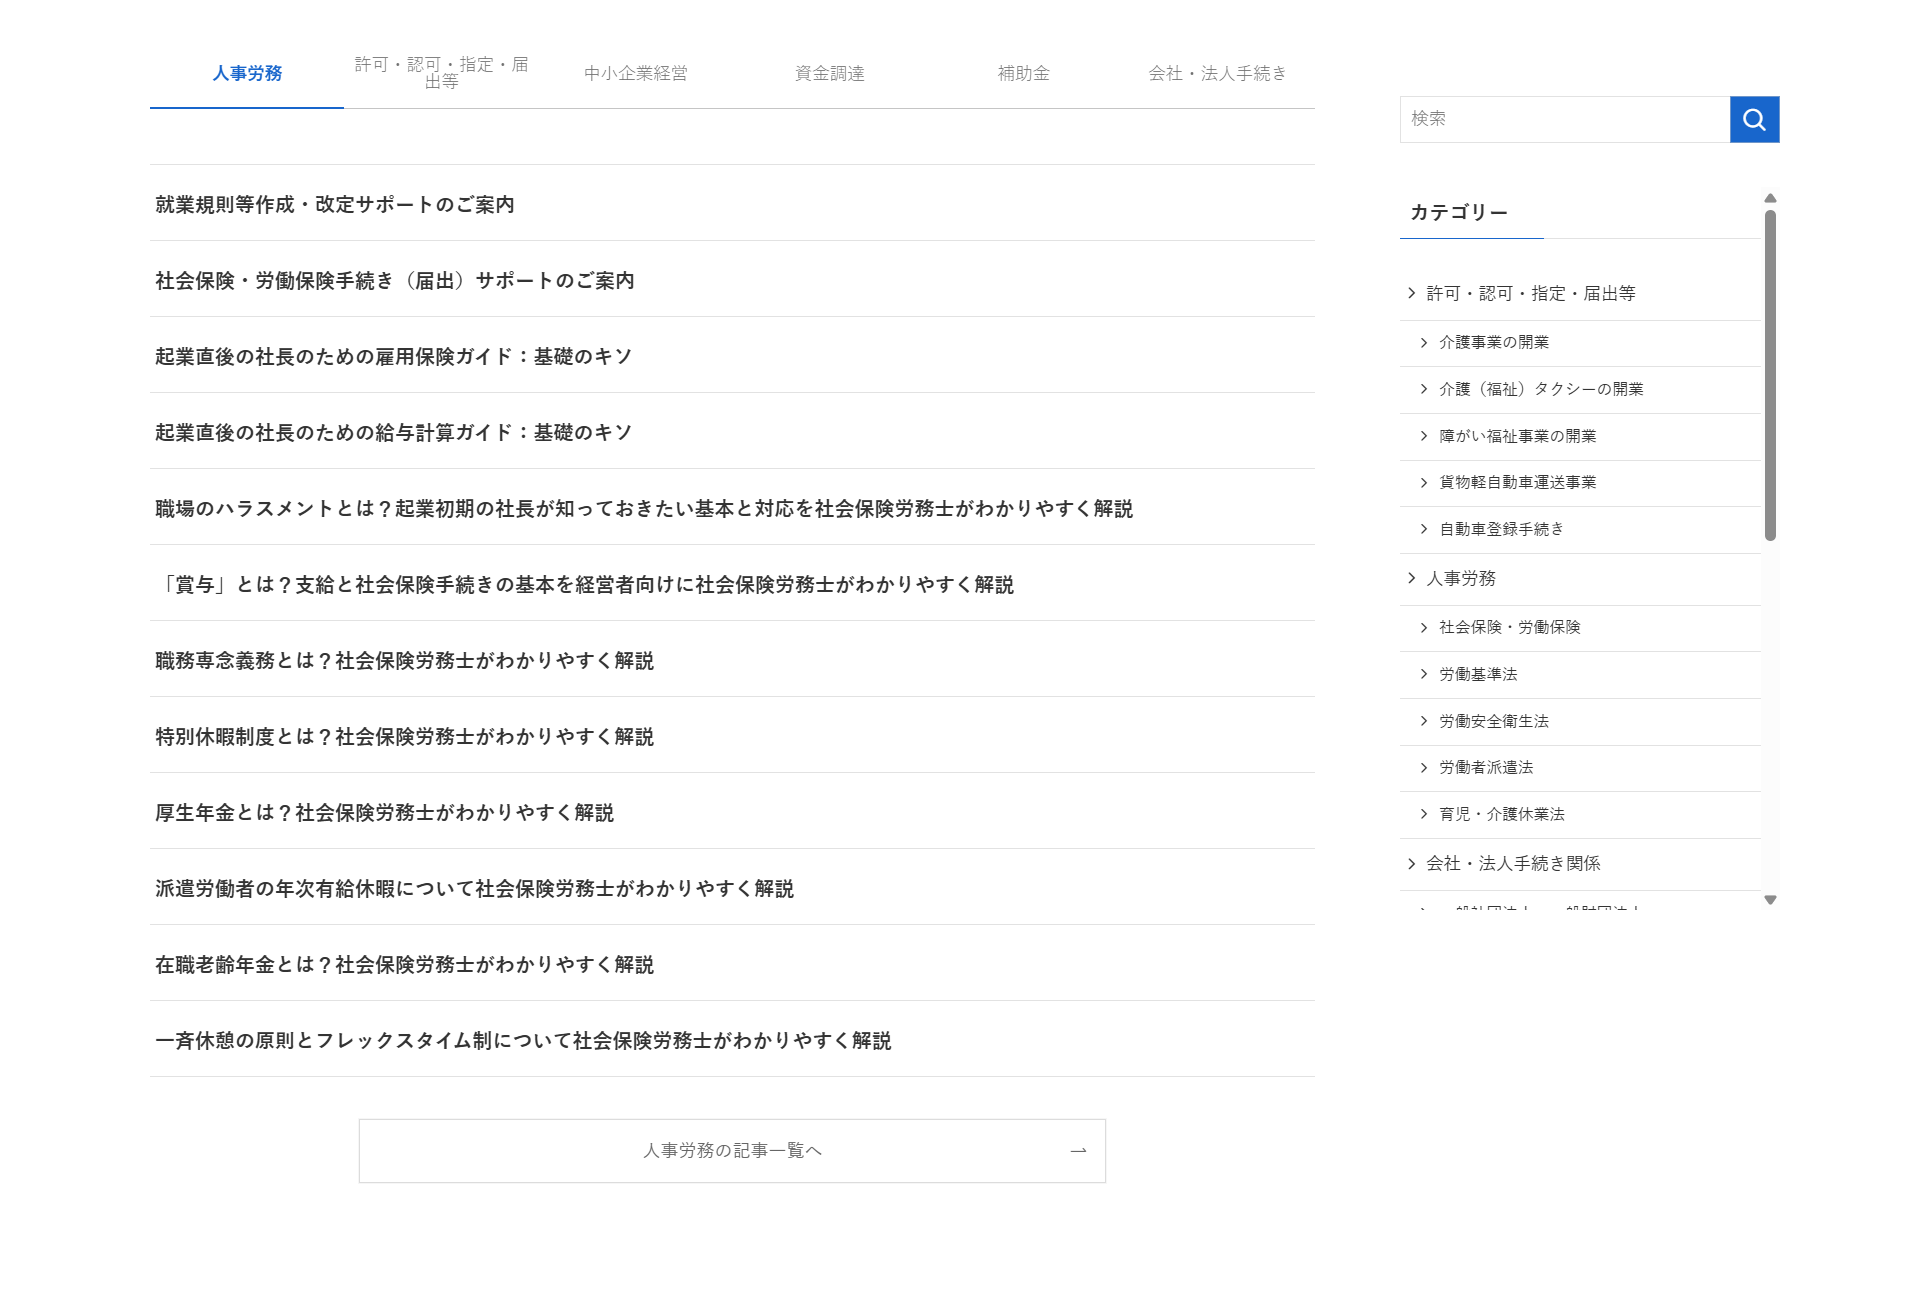Click chevron beside 人事労務 category

(x=1411, y=578)
